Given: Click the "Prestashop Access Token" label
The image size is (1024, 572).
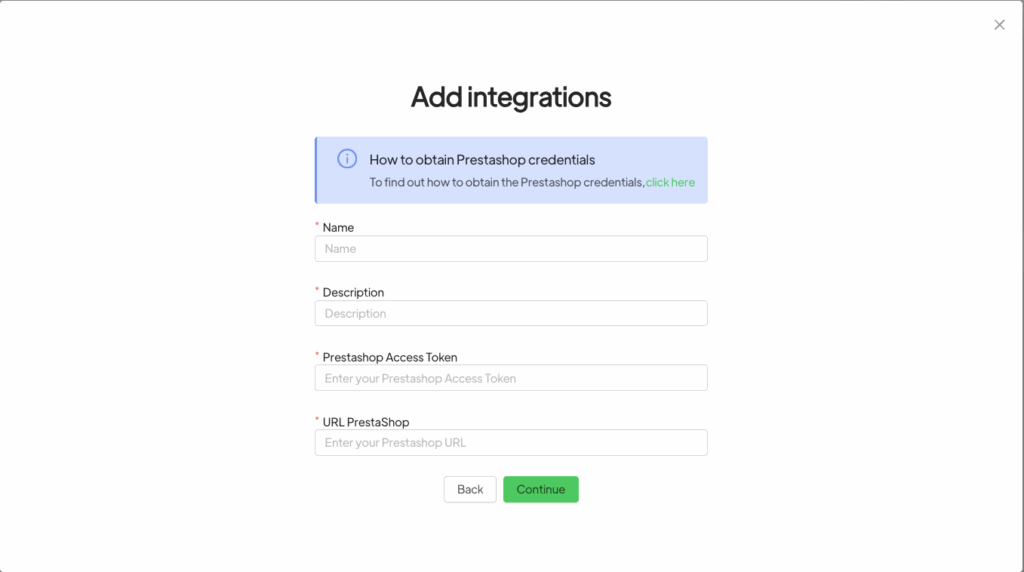Looking at the screenshot, I should [x=390, y=357].
